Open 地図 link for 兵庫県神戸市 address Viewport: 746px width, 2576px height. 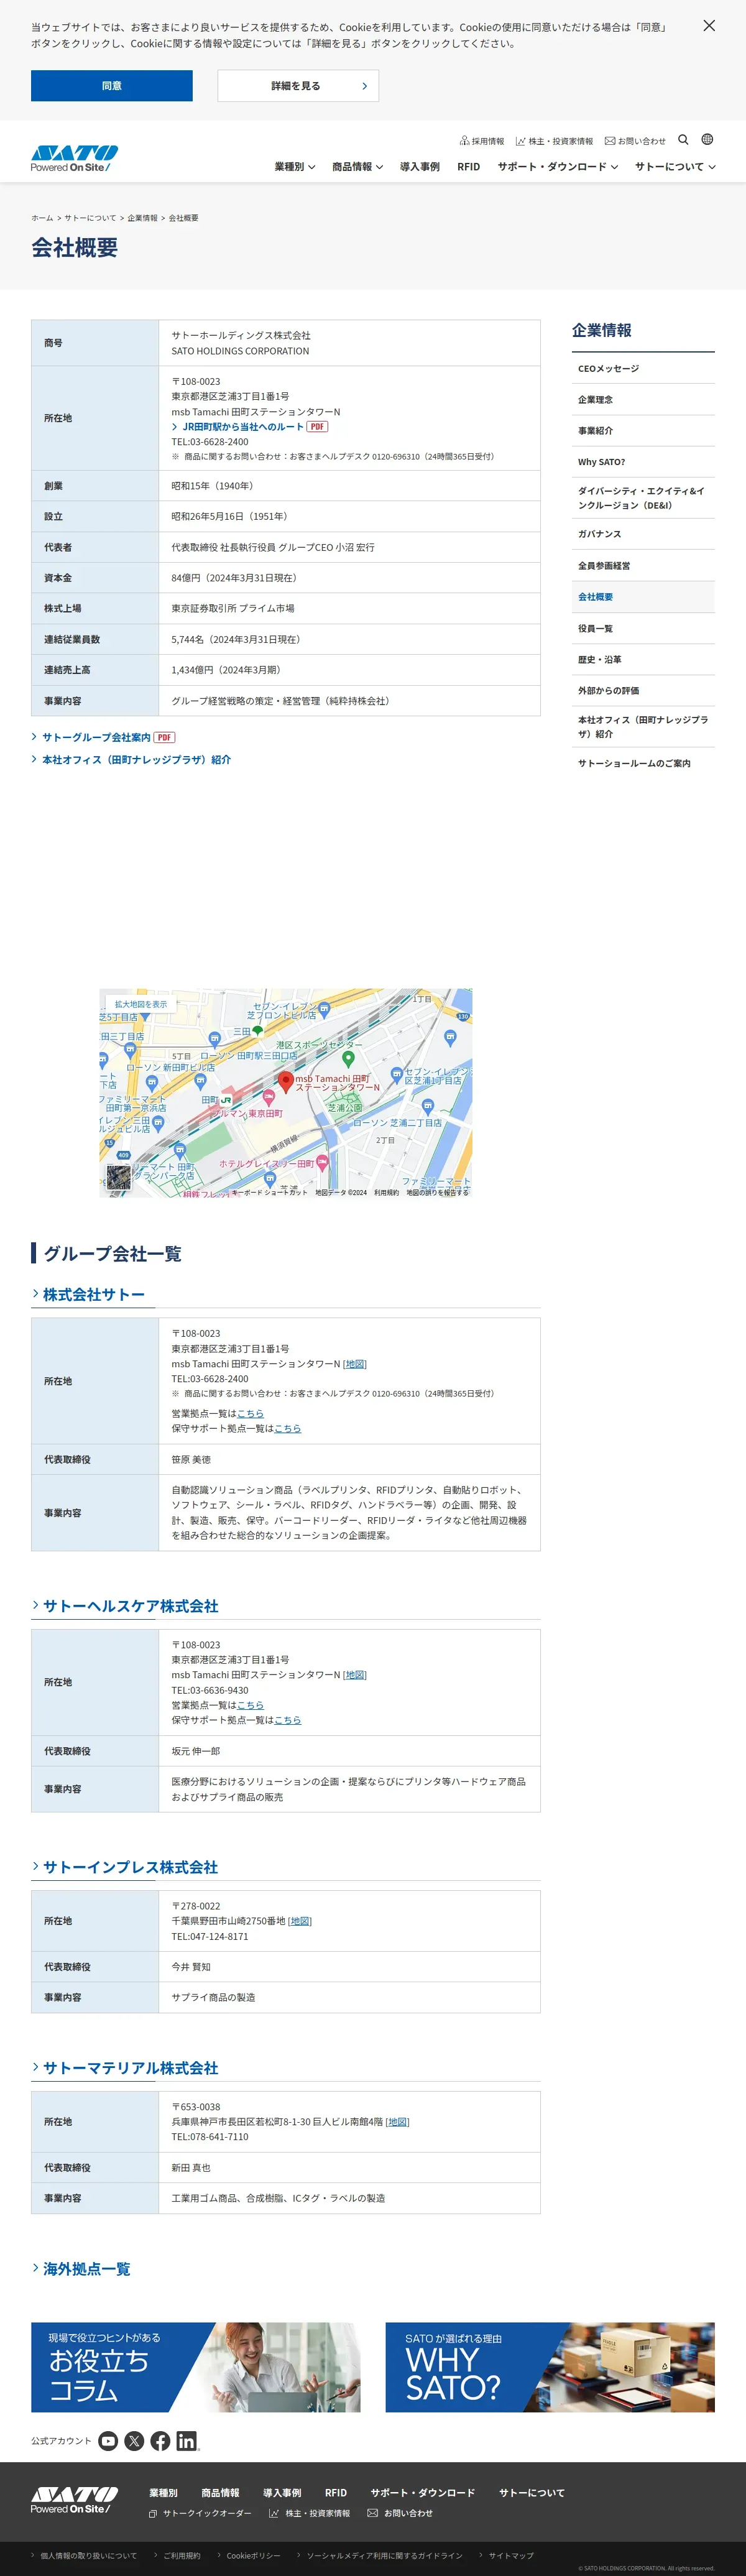pos(398,2122)
